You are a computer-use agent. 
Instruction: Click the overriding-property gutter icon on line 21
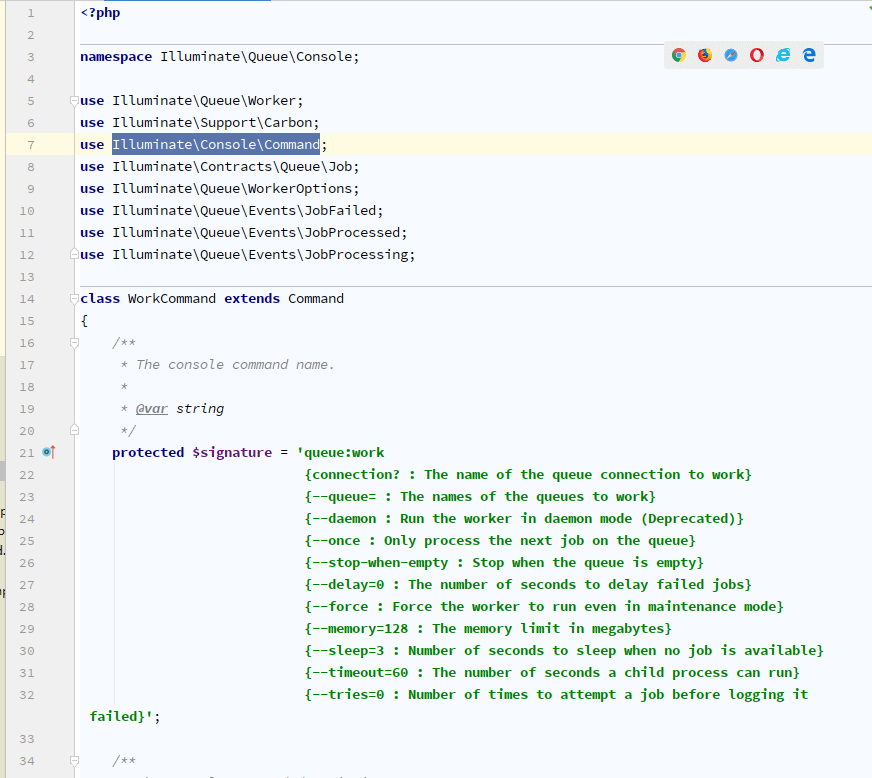(49, 452)
